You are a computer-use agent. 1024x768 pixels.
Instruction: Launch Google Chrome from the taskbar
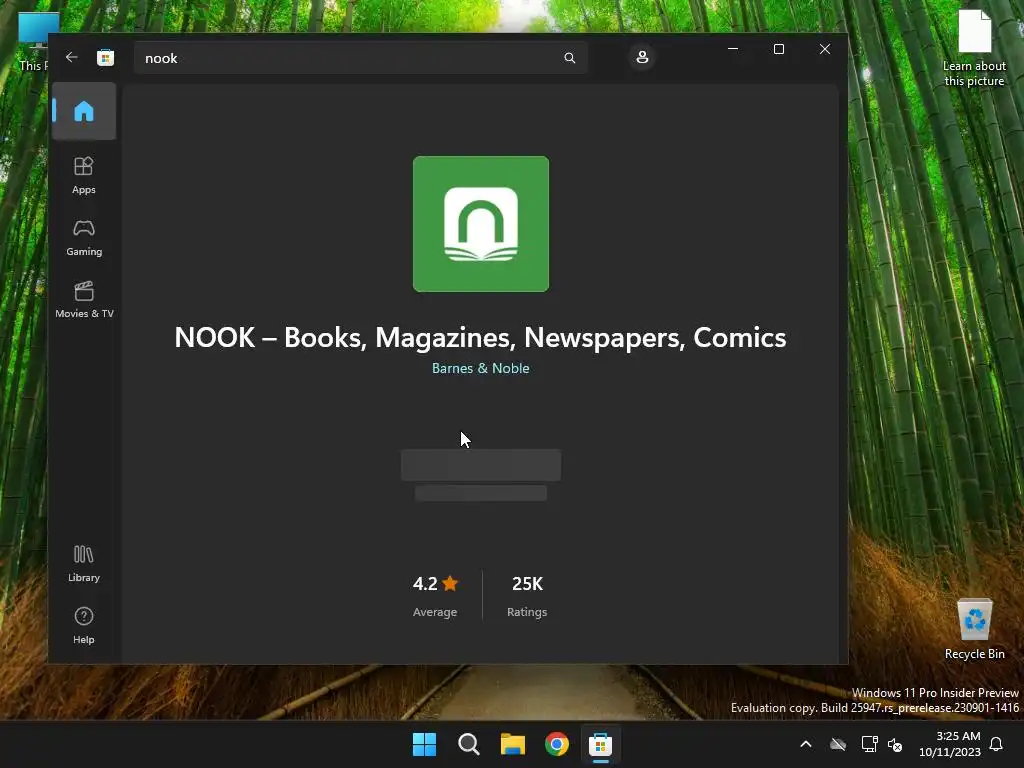tap(557, 744)
